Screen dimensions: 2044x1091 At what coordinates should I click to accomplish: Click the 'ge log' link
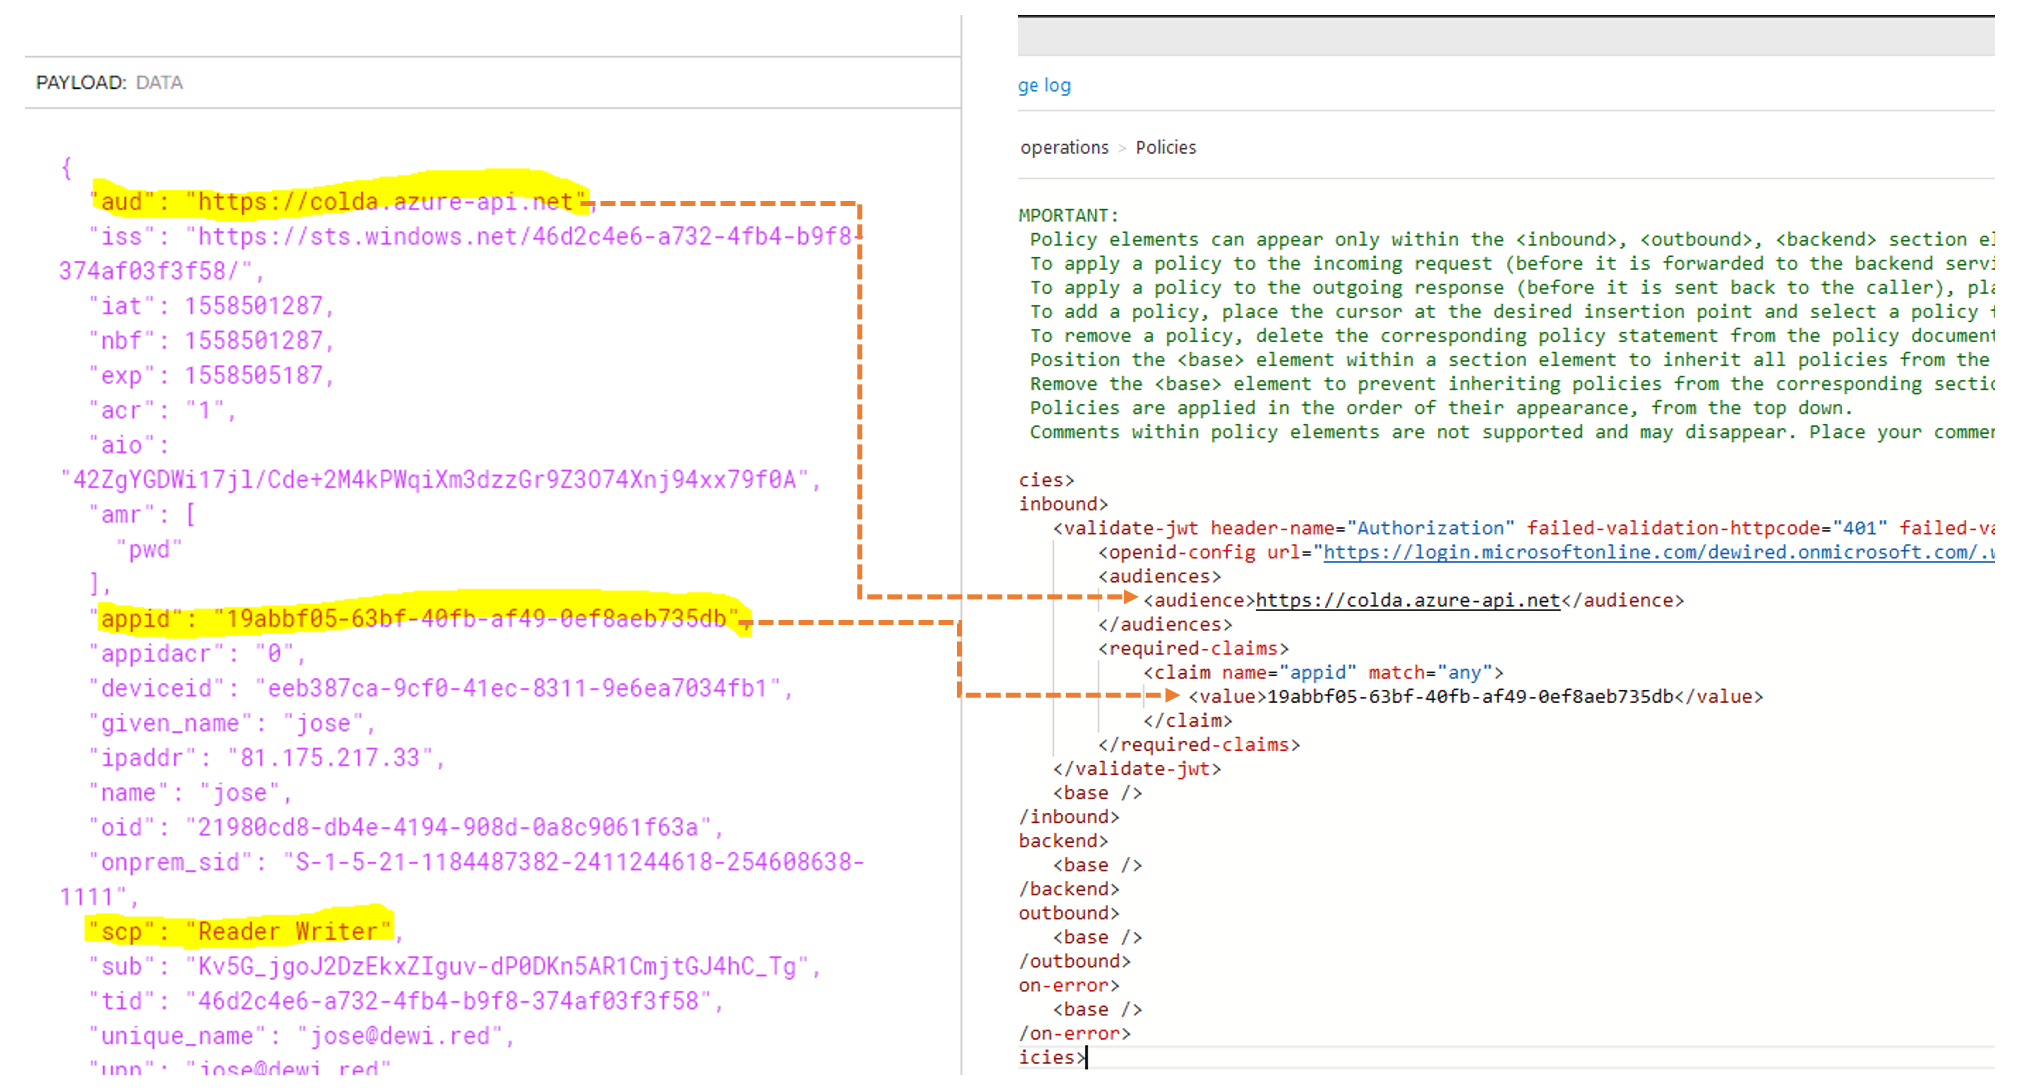[x=1043, y=85]
